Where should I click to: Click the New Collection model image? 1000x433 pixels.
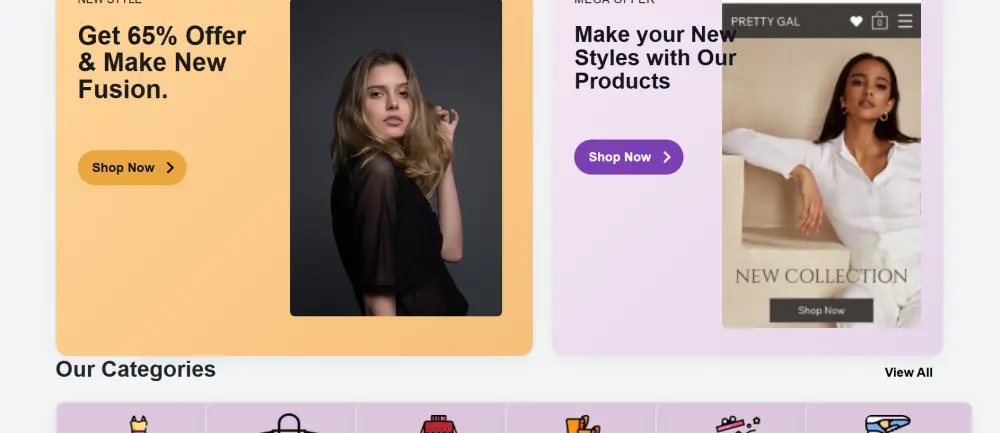[821, 166]
